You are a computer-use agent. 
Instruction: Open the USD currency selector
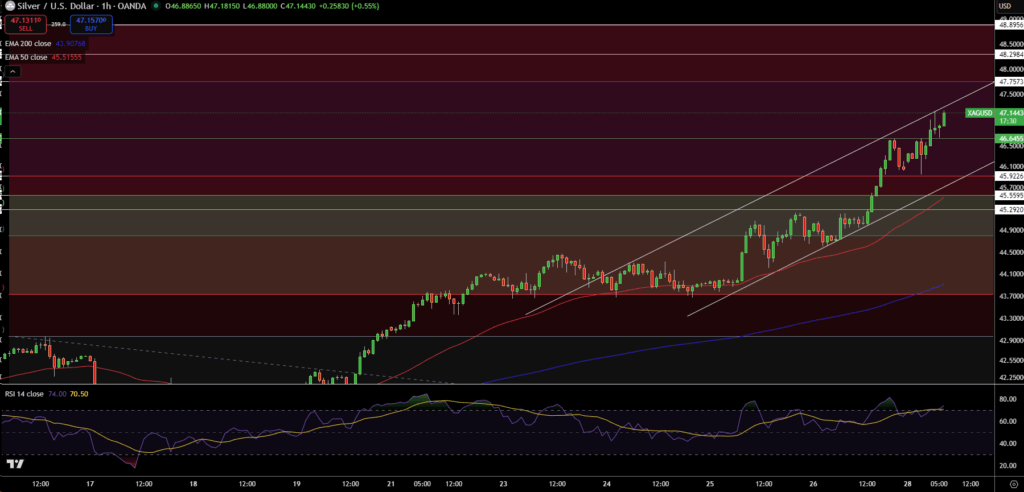[x=1004, y=6]
